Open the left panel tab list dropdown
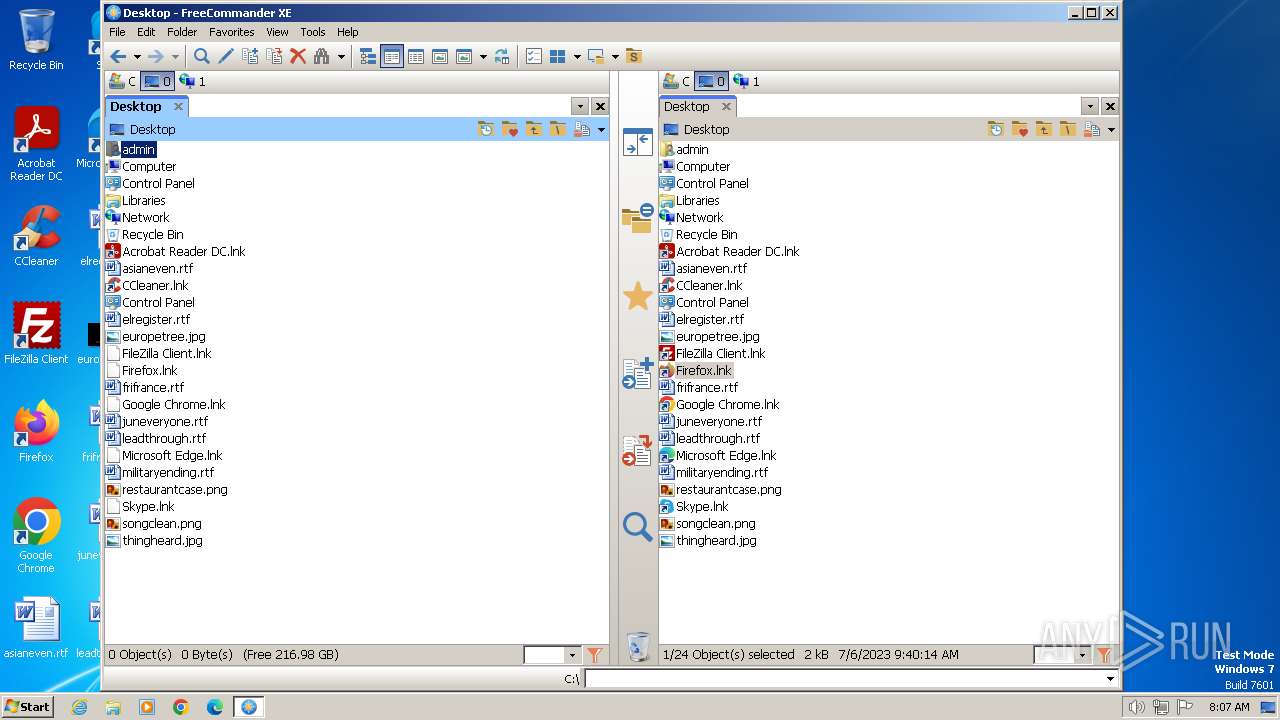This screenshot has height=720, width=1280. pyautogui.click(x=580, y=106)
